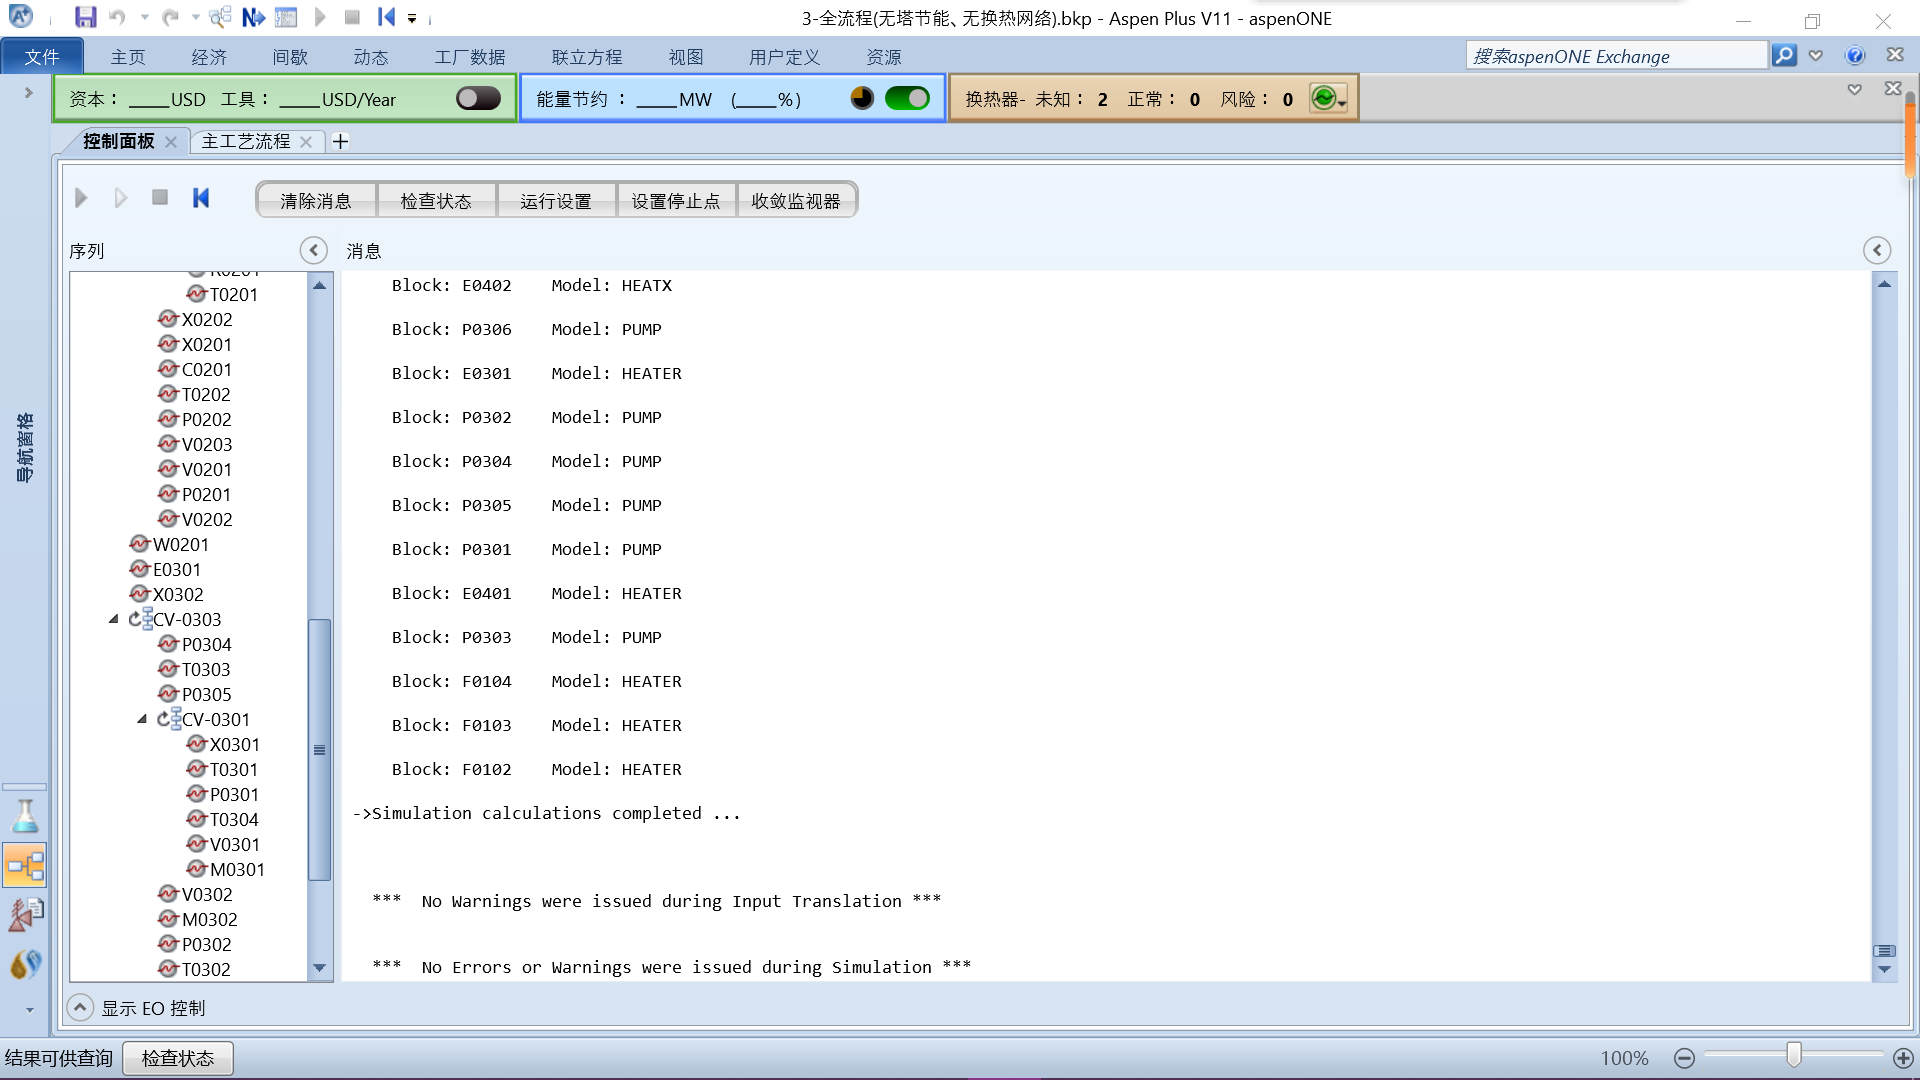
Task: Click the blue Next (N→) icon
Action: click(253, 17)
